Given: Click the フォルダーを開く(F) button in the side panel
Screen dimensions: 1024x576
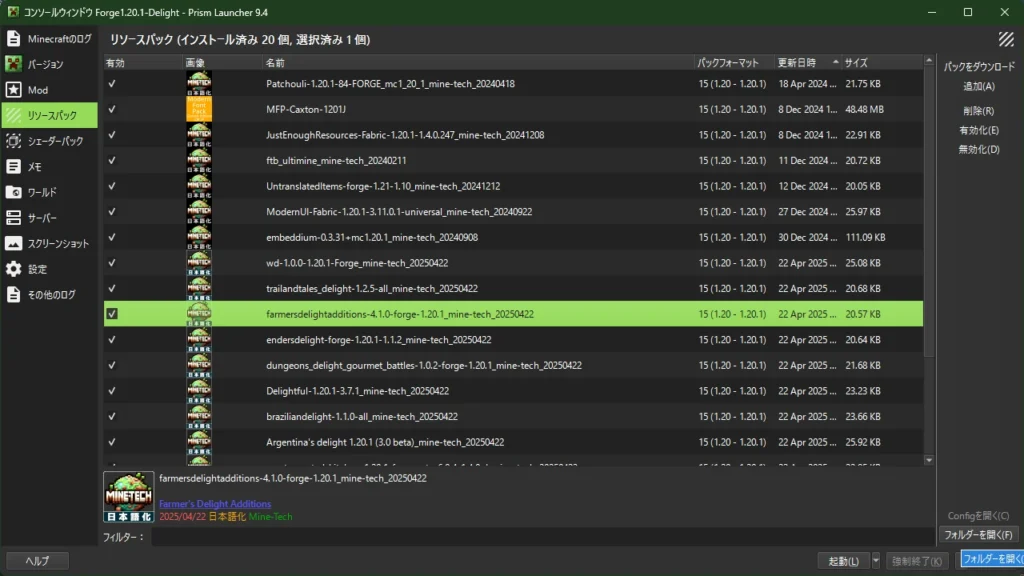Looking at the screenshot, I should [x=978, y=535].
